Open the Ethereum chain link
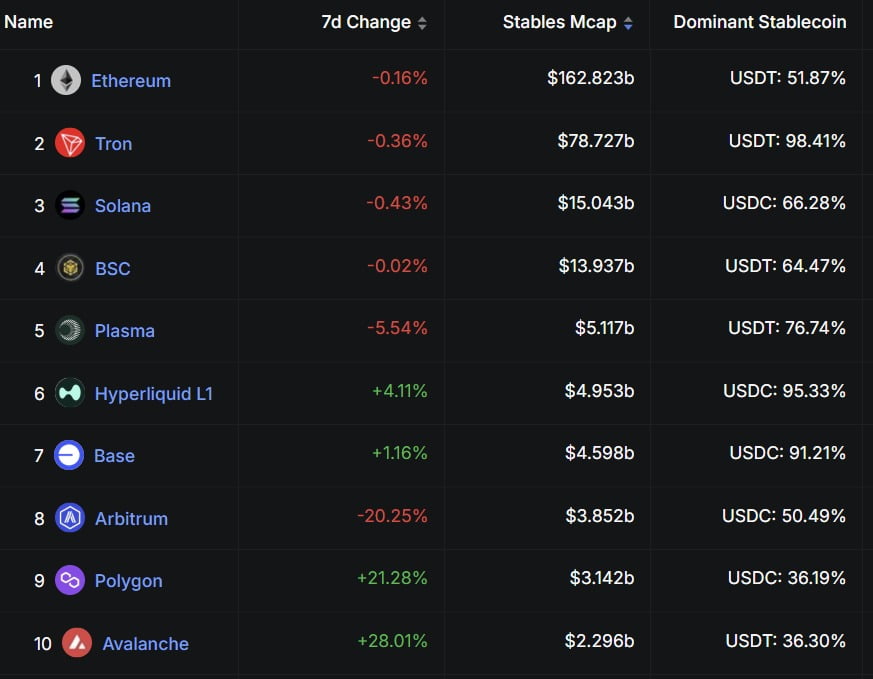873x679 pixels. (131, 81)
